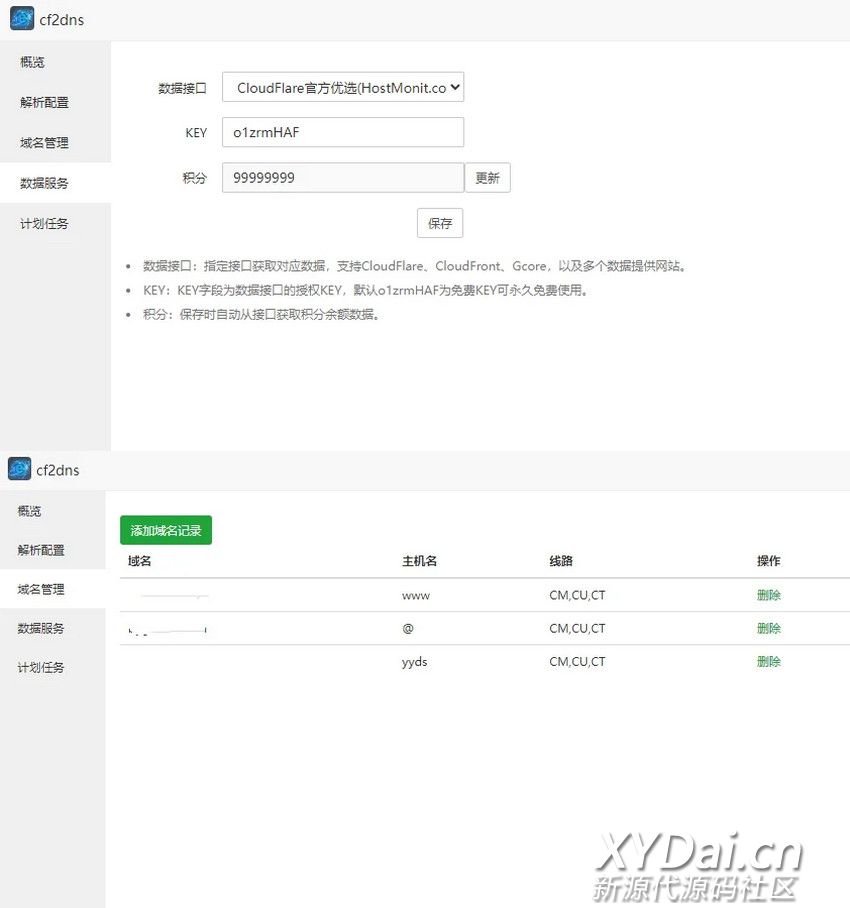Delete the @ host record
850x908 pixels.
(768, 628)
